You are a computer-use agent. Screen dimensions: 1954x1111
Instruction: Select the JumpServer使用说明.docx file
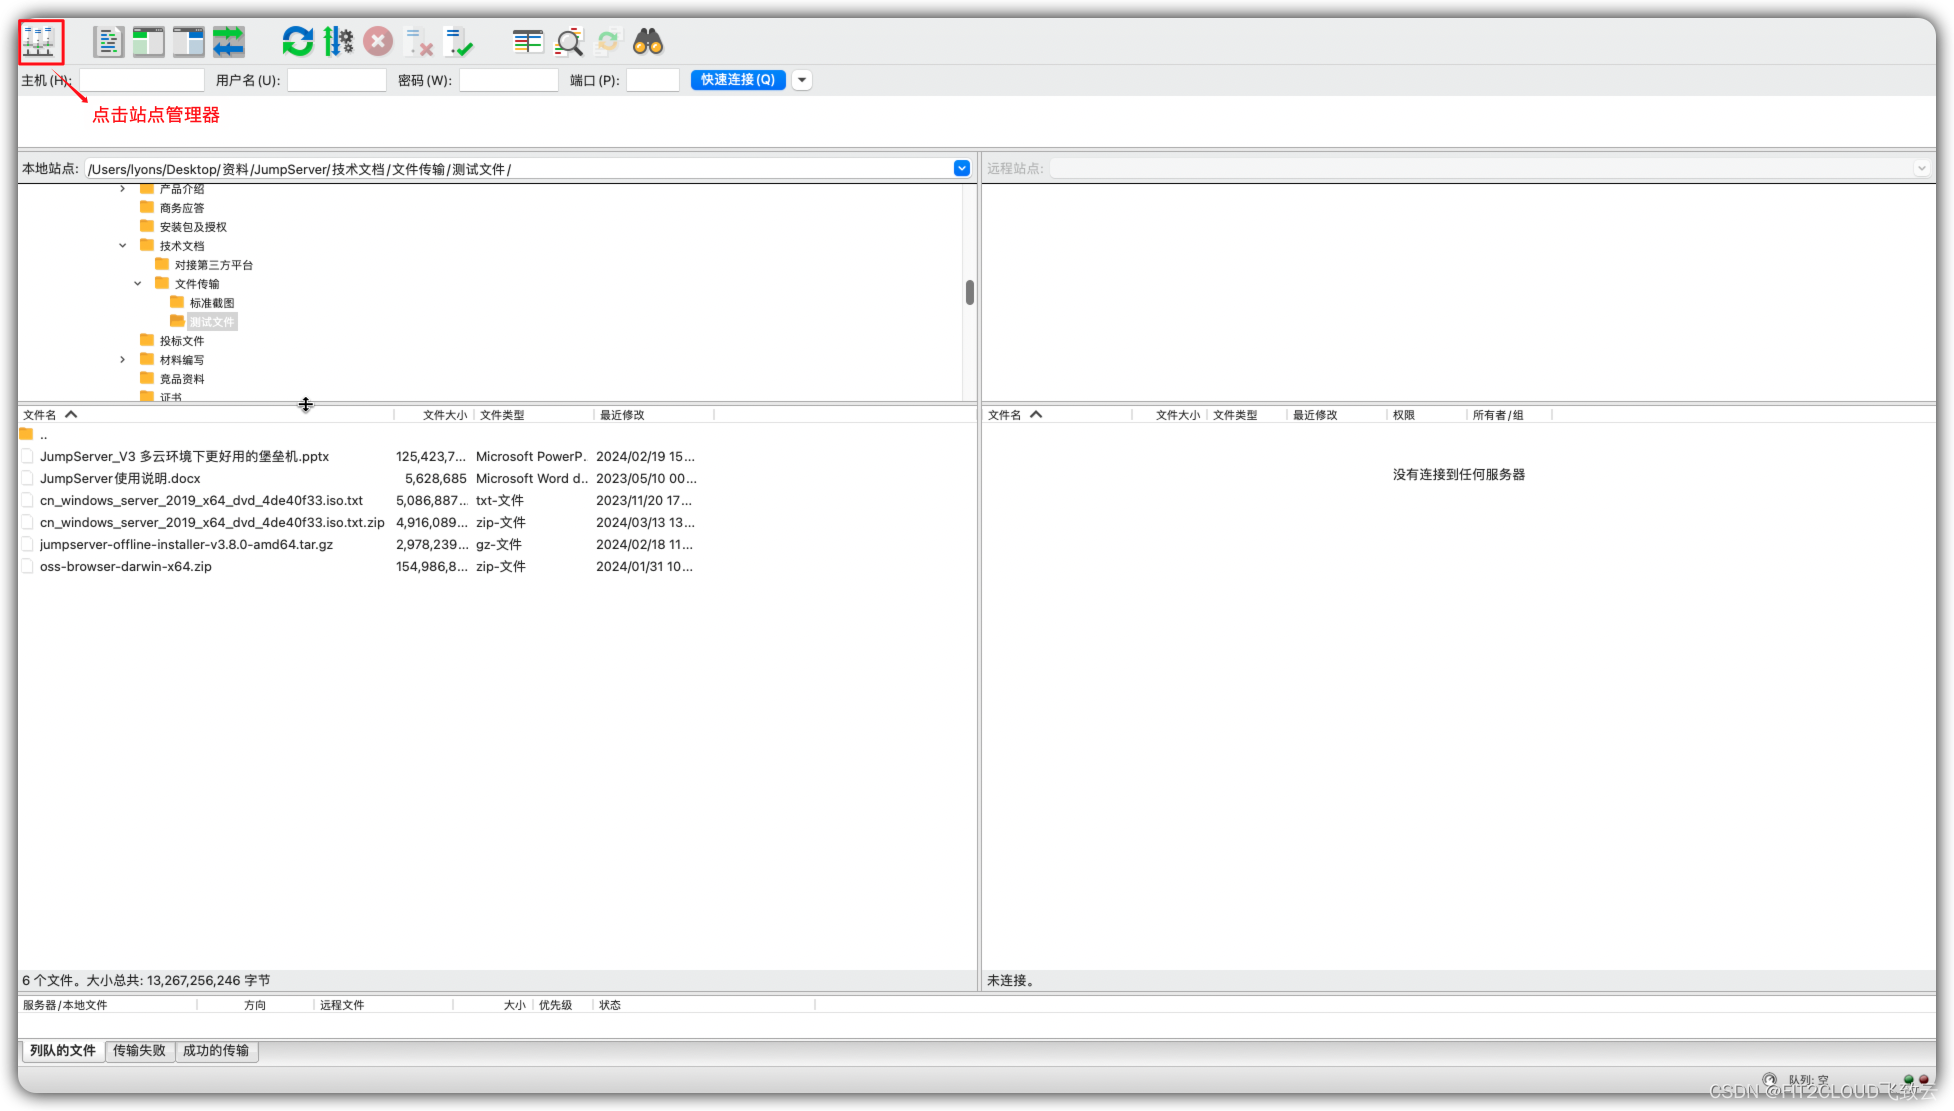coord(120,478)
